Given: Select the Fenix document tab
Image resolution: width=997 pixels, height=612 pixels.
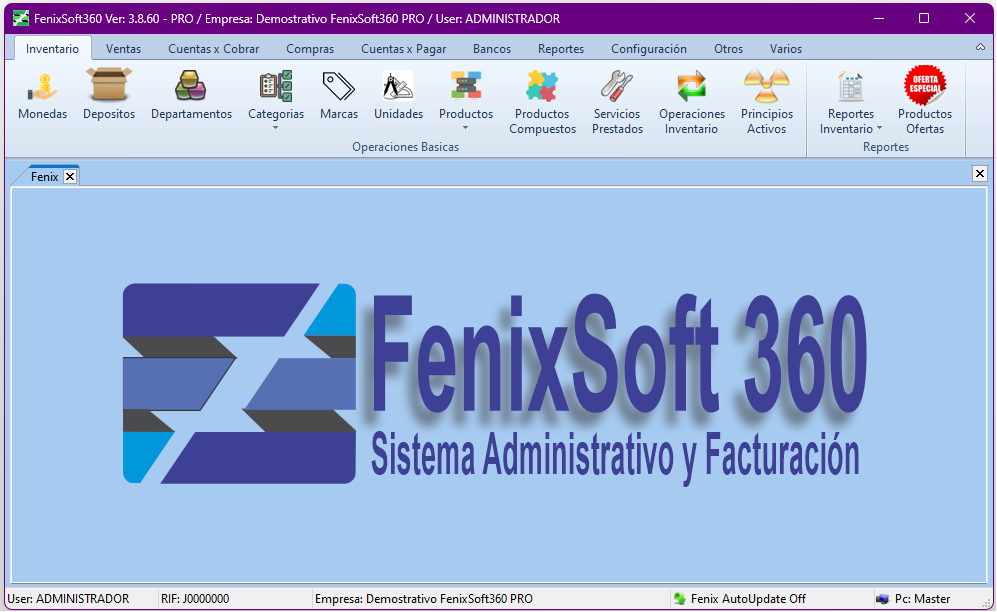Looking at the screenshot, I should point(45,177).
